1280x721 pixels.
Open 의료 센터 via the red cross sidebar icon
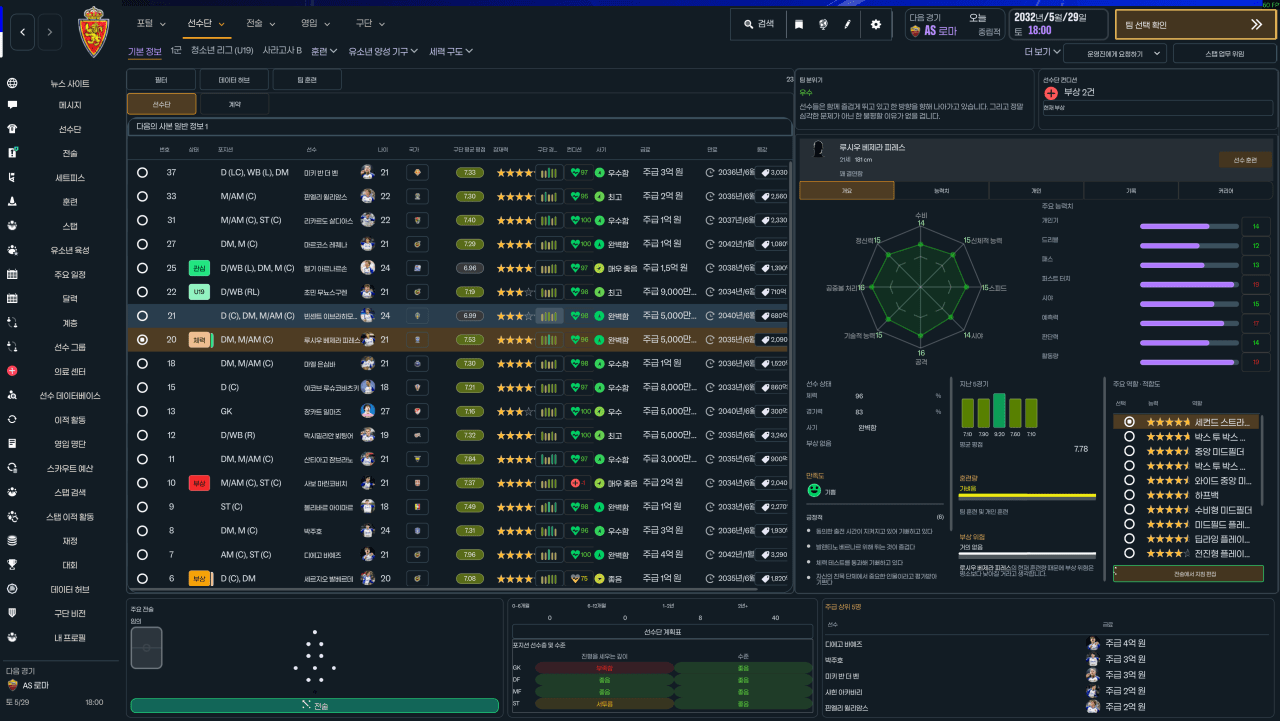coord(12,371)
